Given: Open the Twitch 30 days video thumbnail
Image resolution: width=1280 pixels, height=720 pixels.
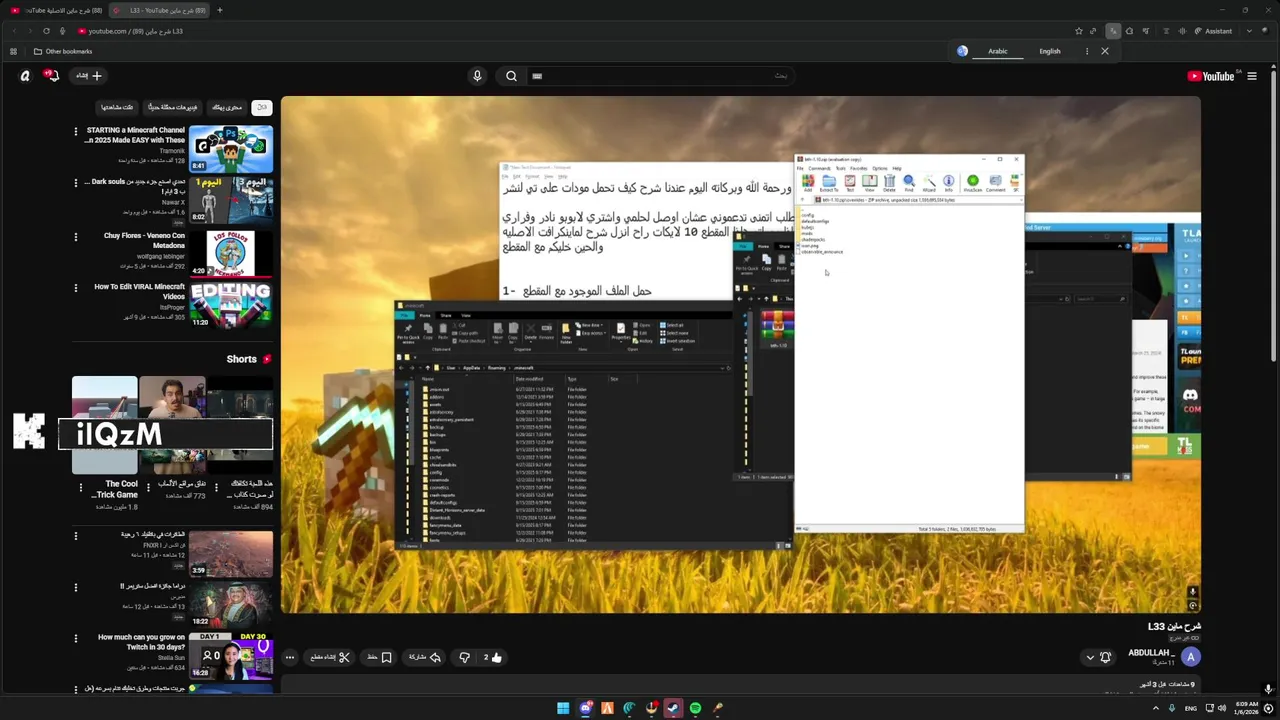Looking at the screenshot, I should [x=231, y=657].
